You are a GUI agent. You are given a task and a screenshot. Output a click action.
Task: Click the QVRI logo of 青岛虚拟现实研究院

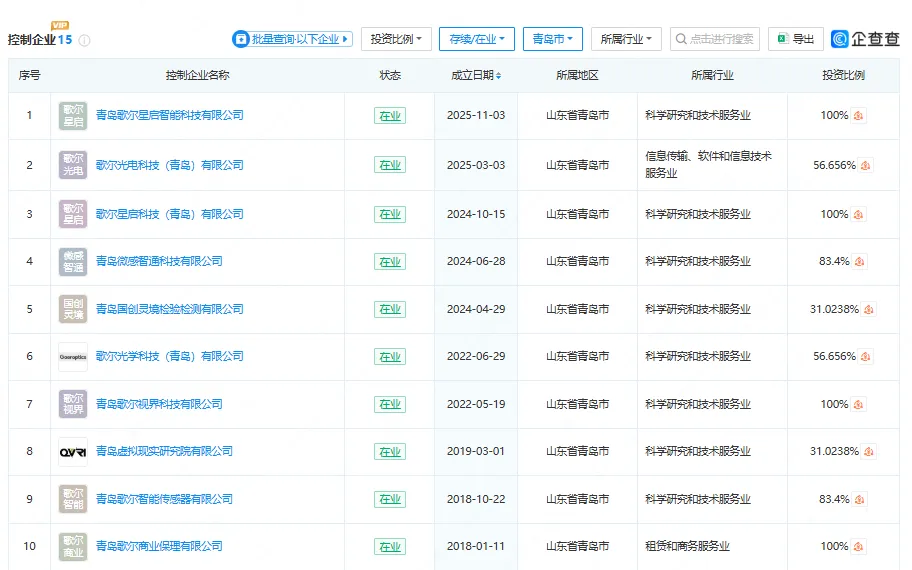(x=73, y=452)
